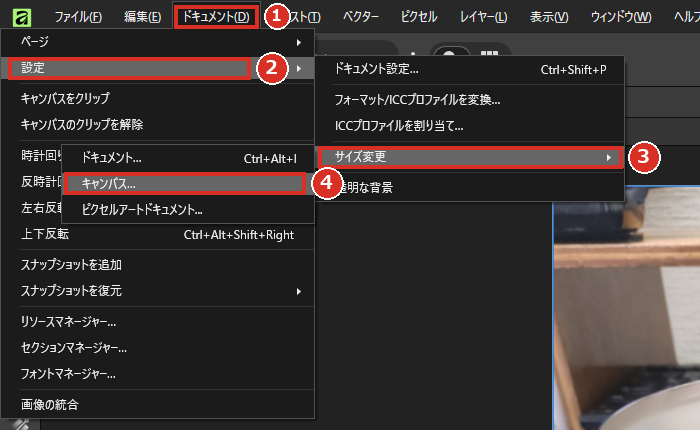Choose ピクセルアートドキュメント...

tap(188, 209)
